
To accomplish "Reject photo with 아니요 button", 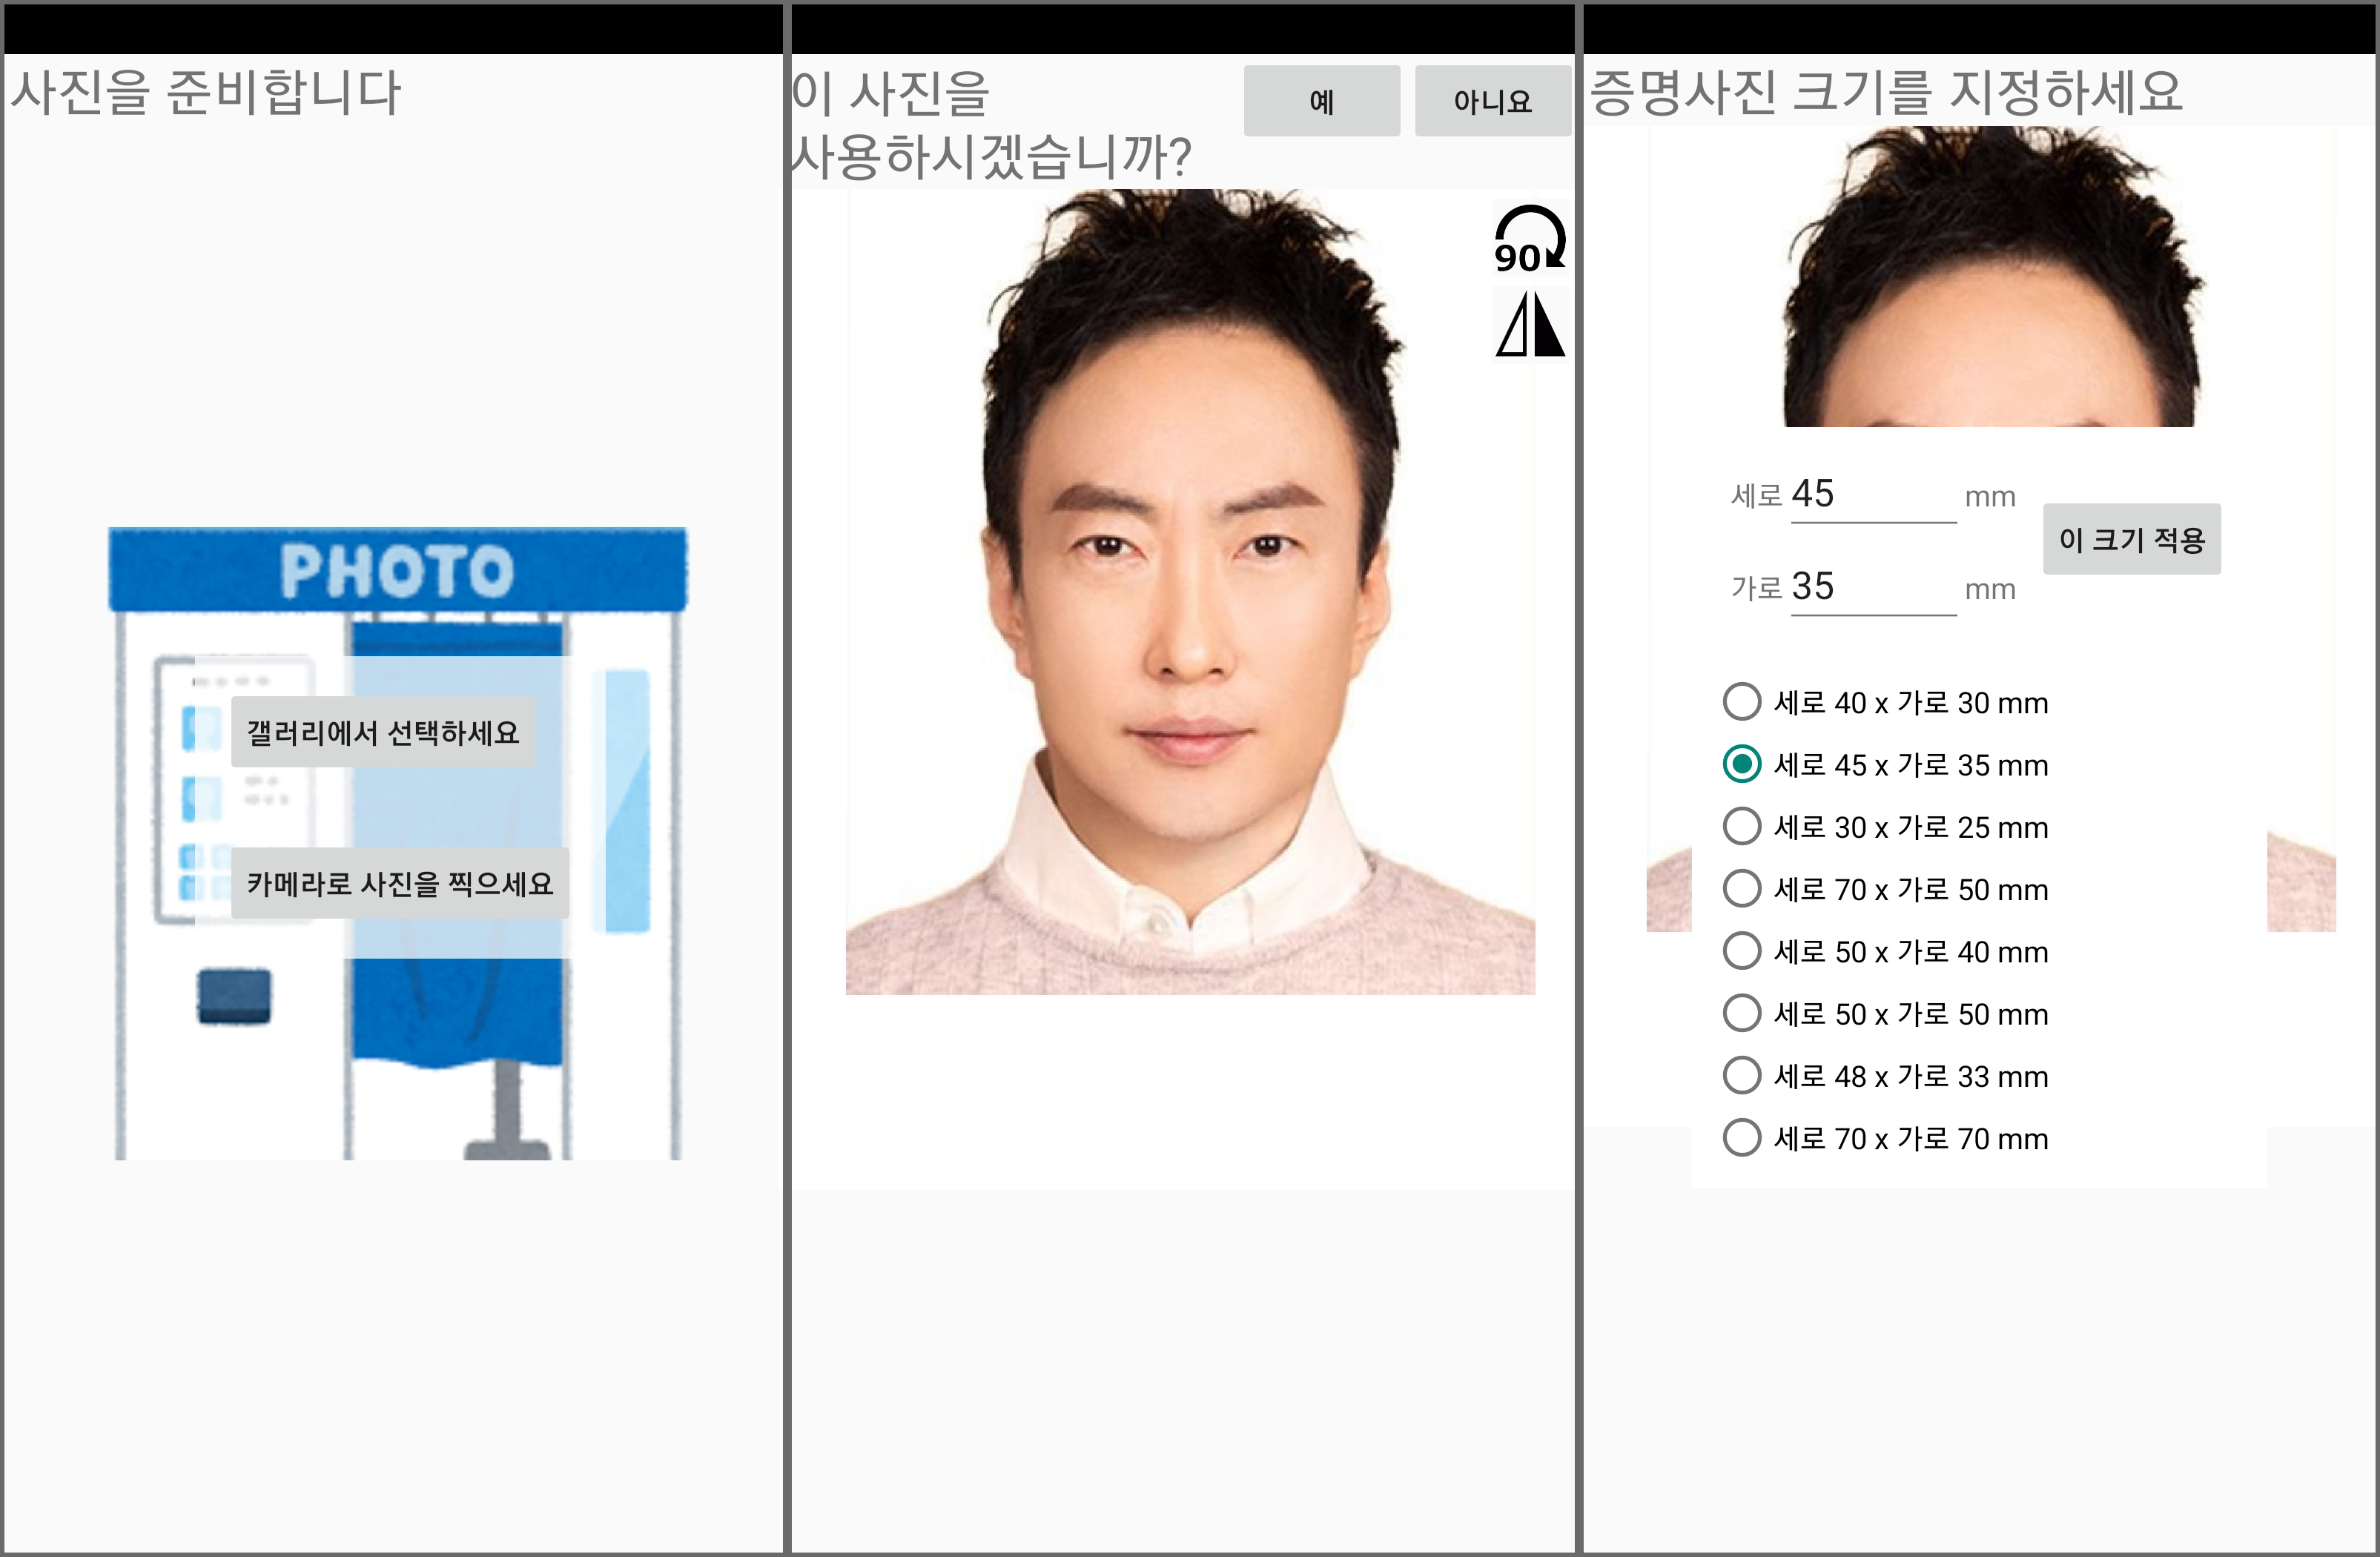I will 1492,101.
